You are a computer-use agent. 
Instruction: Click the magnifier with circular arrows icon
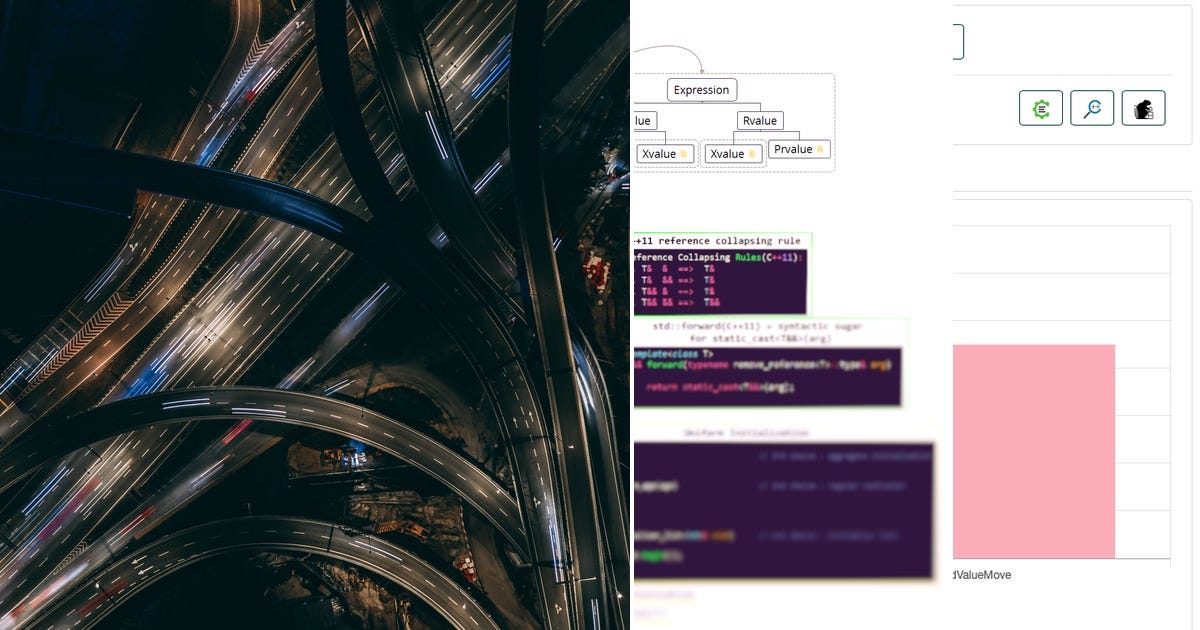click(1092, 108)
